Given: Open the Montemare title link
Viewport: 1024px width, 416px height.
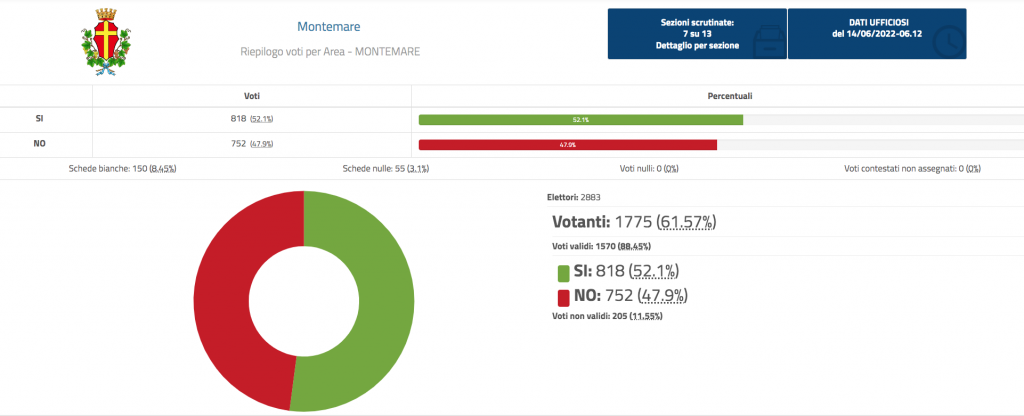Looking at the screenshot, I should [x=329, y=26].
